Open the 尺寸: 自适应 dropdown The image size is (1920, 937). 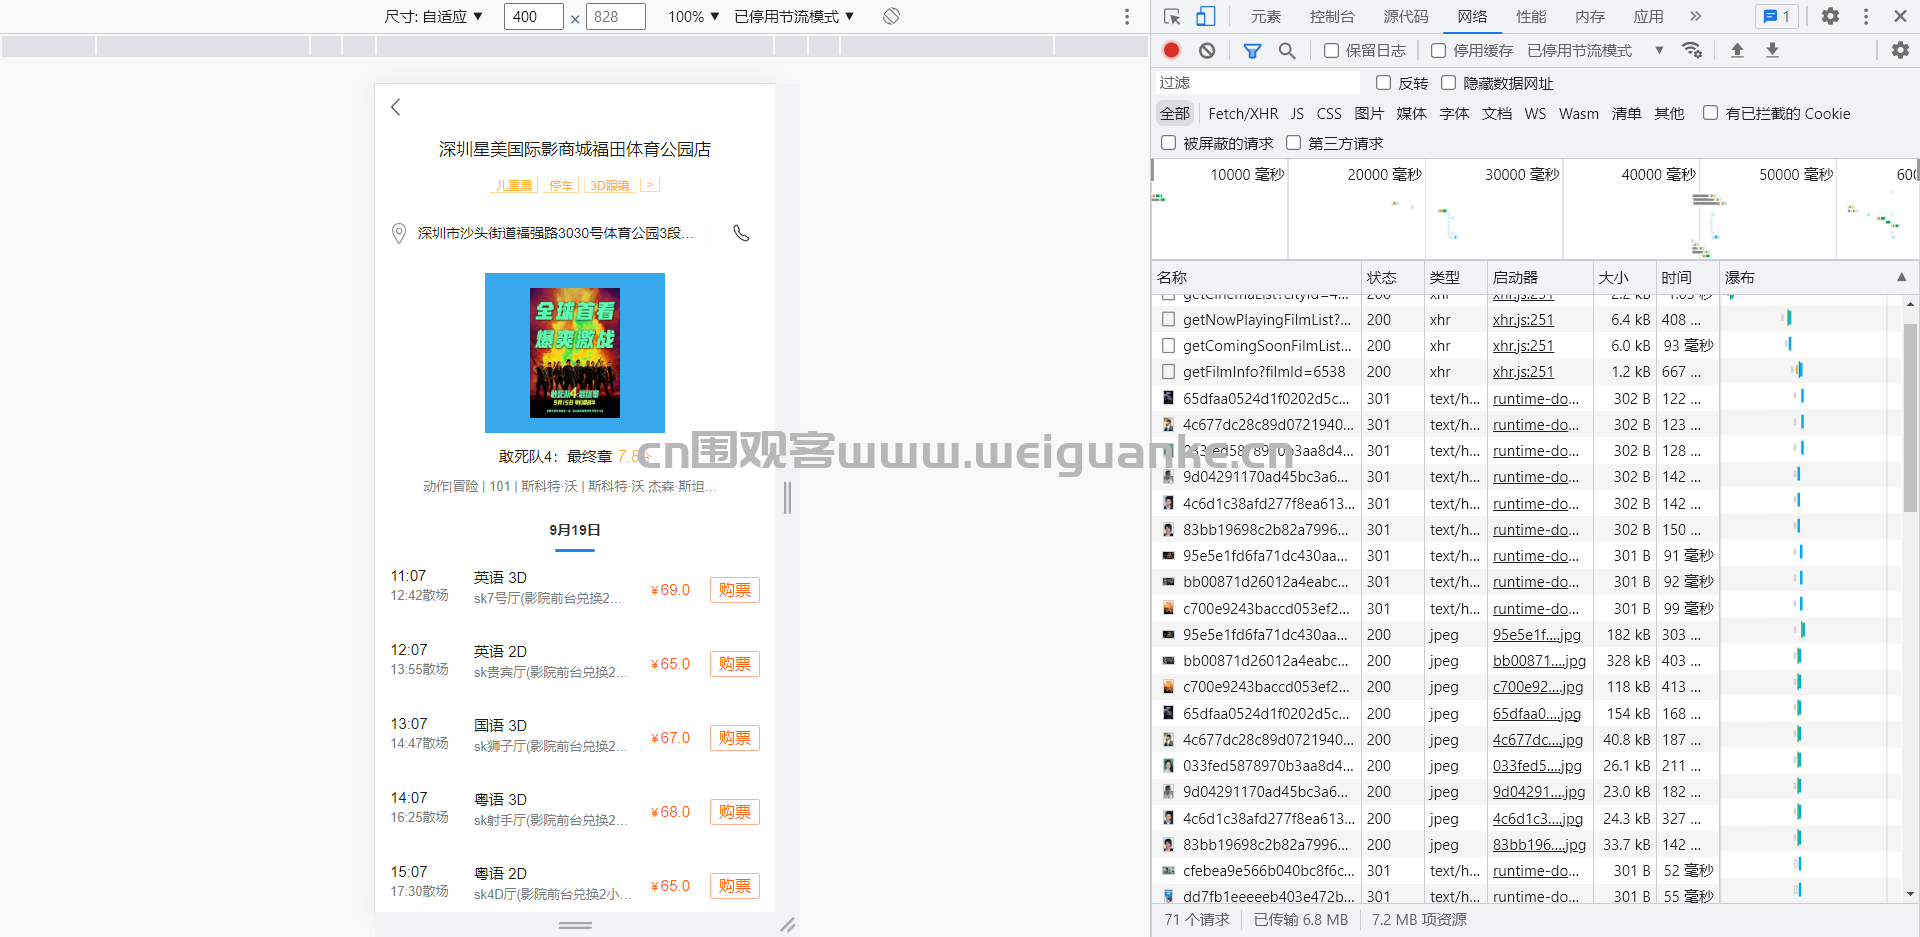coord(434,16)
